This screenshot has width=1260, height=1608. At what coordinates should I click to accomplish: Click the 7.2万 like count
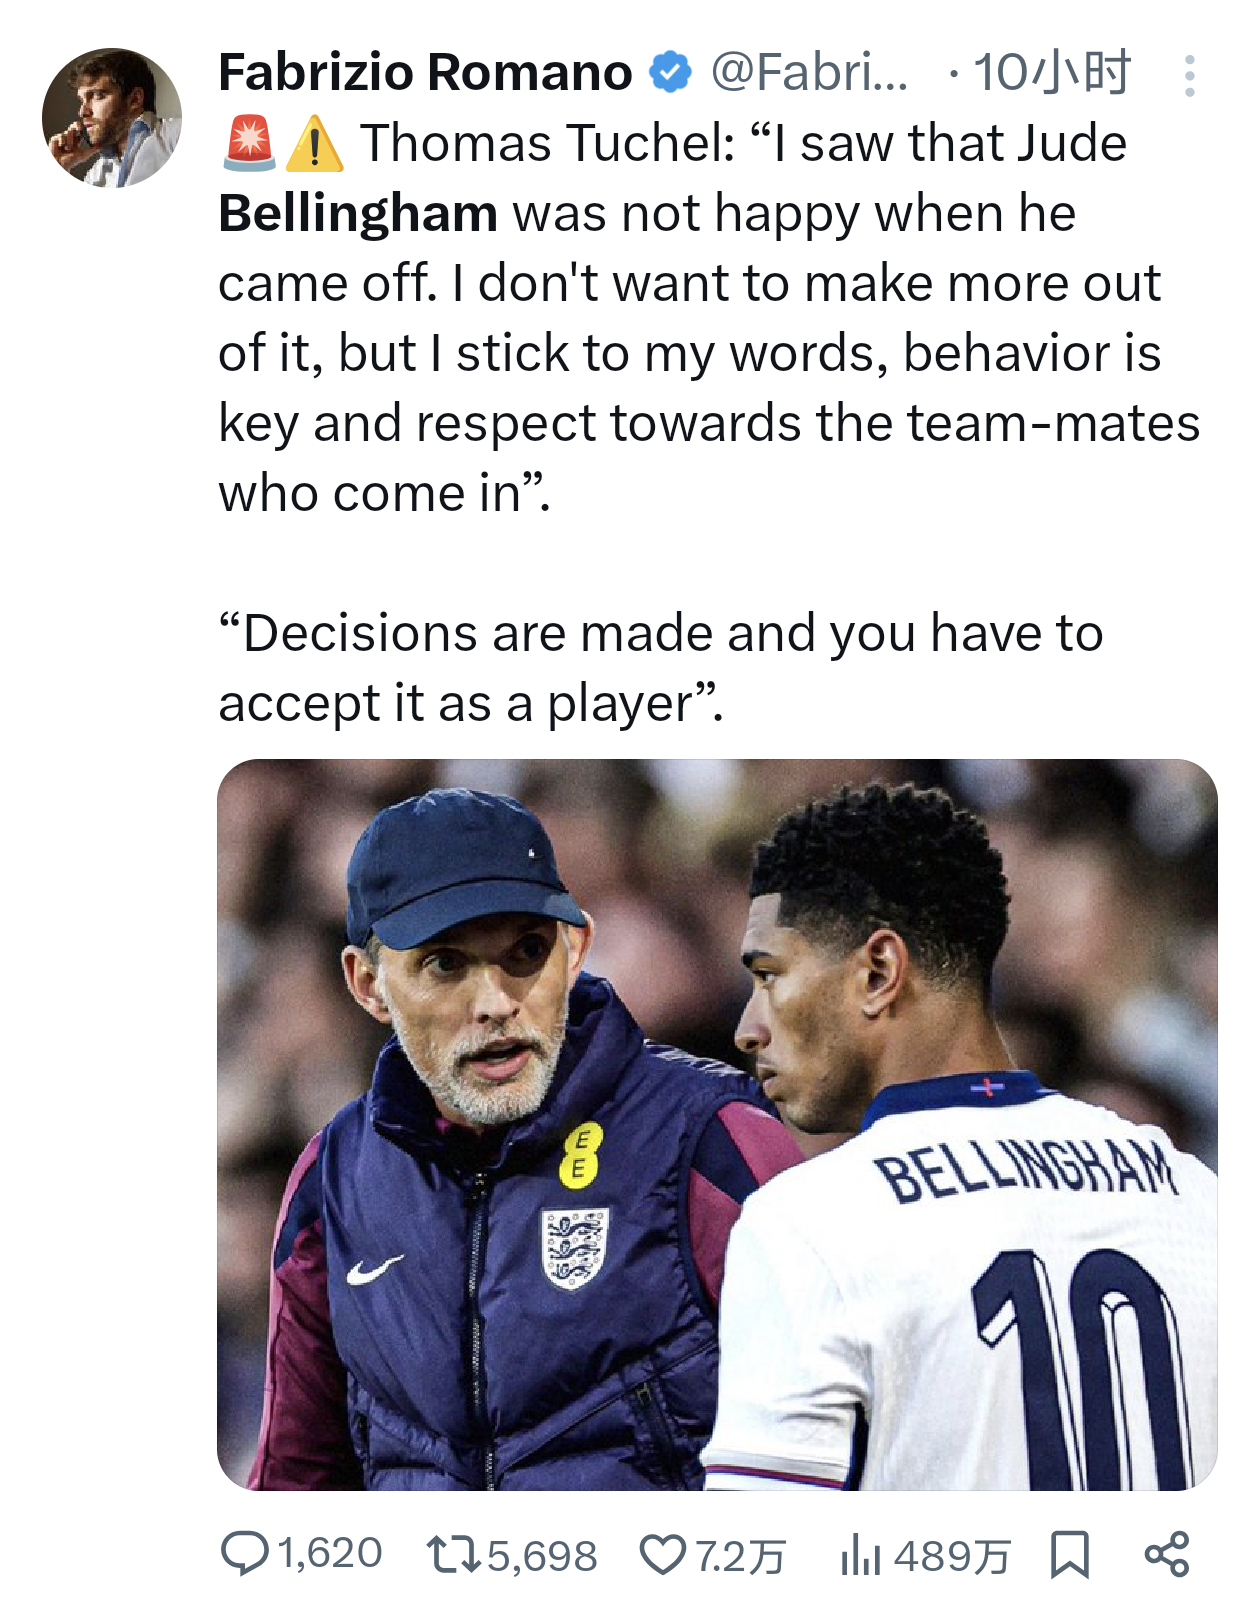click(x=740, y=1556)
